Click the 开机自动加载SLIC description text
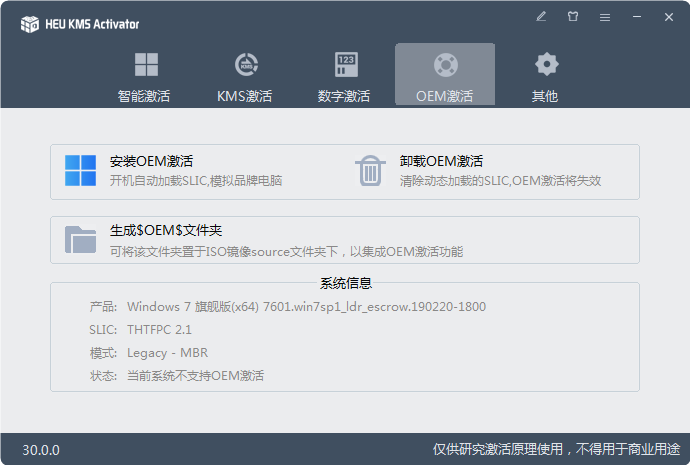The height and width of the screenshot is (465, 690). coord(196,181)
